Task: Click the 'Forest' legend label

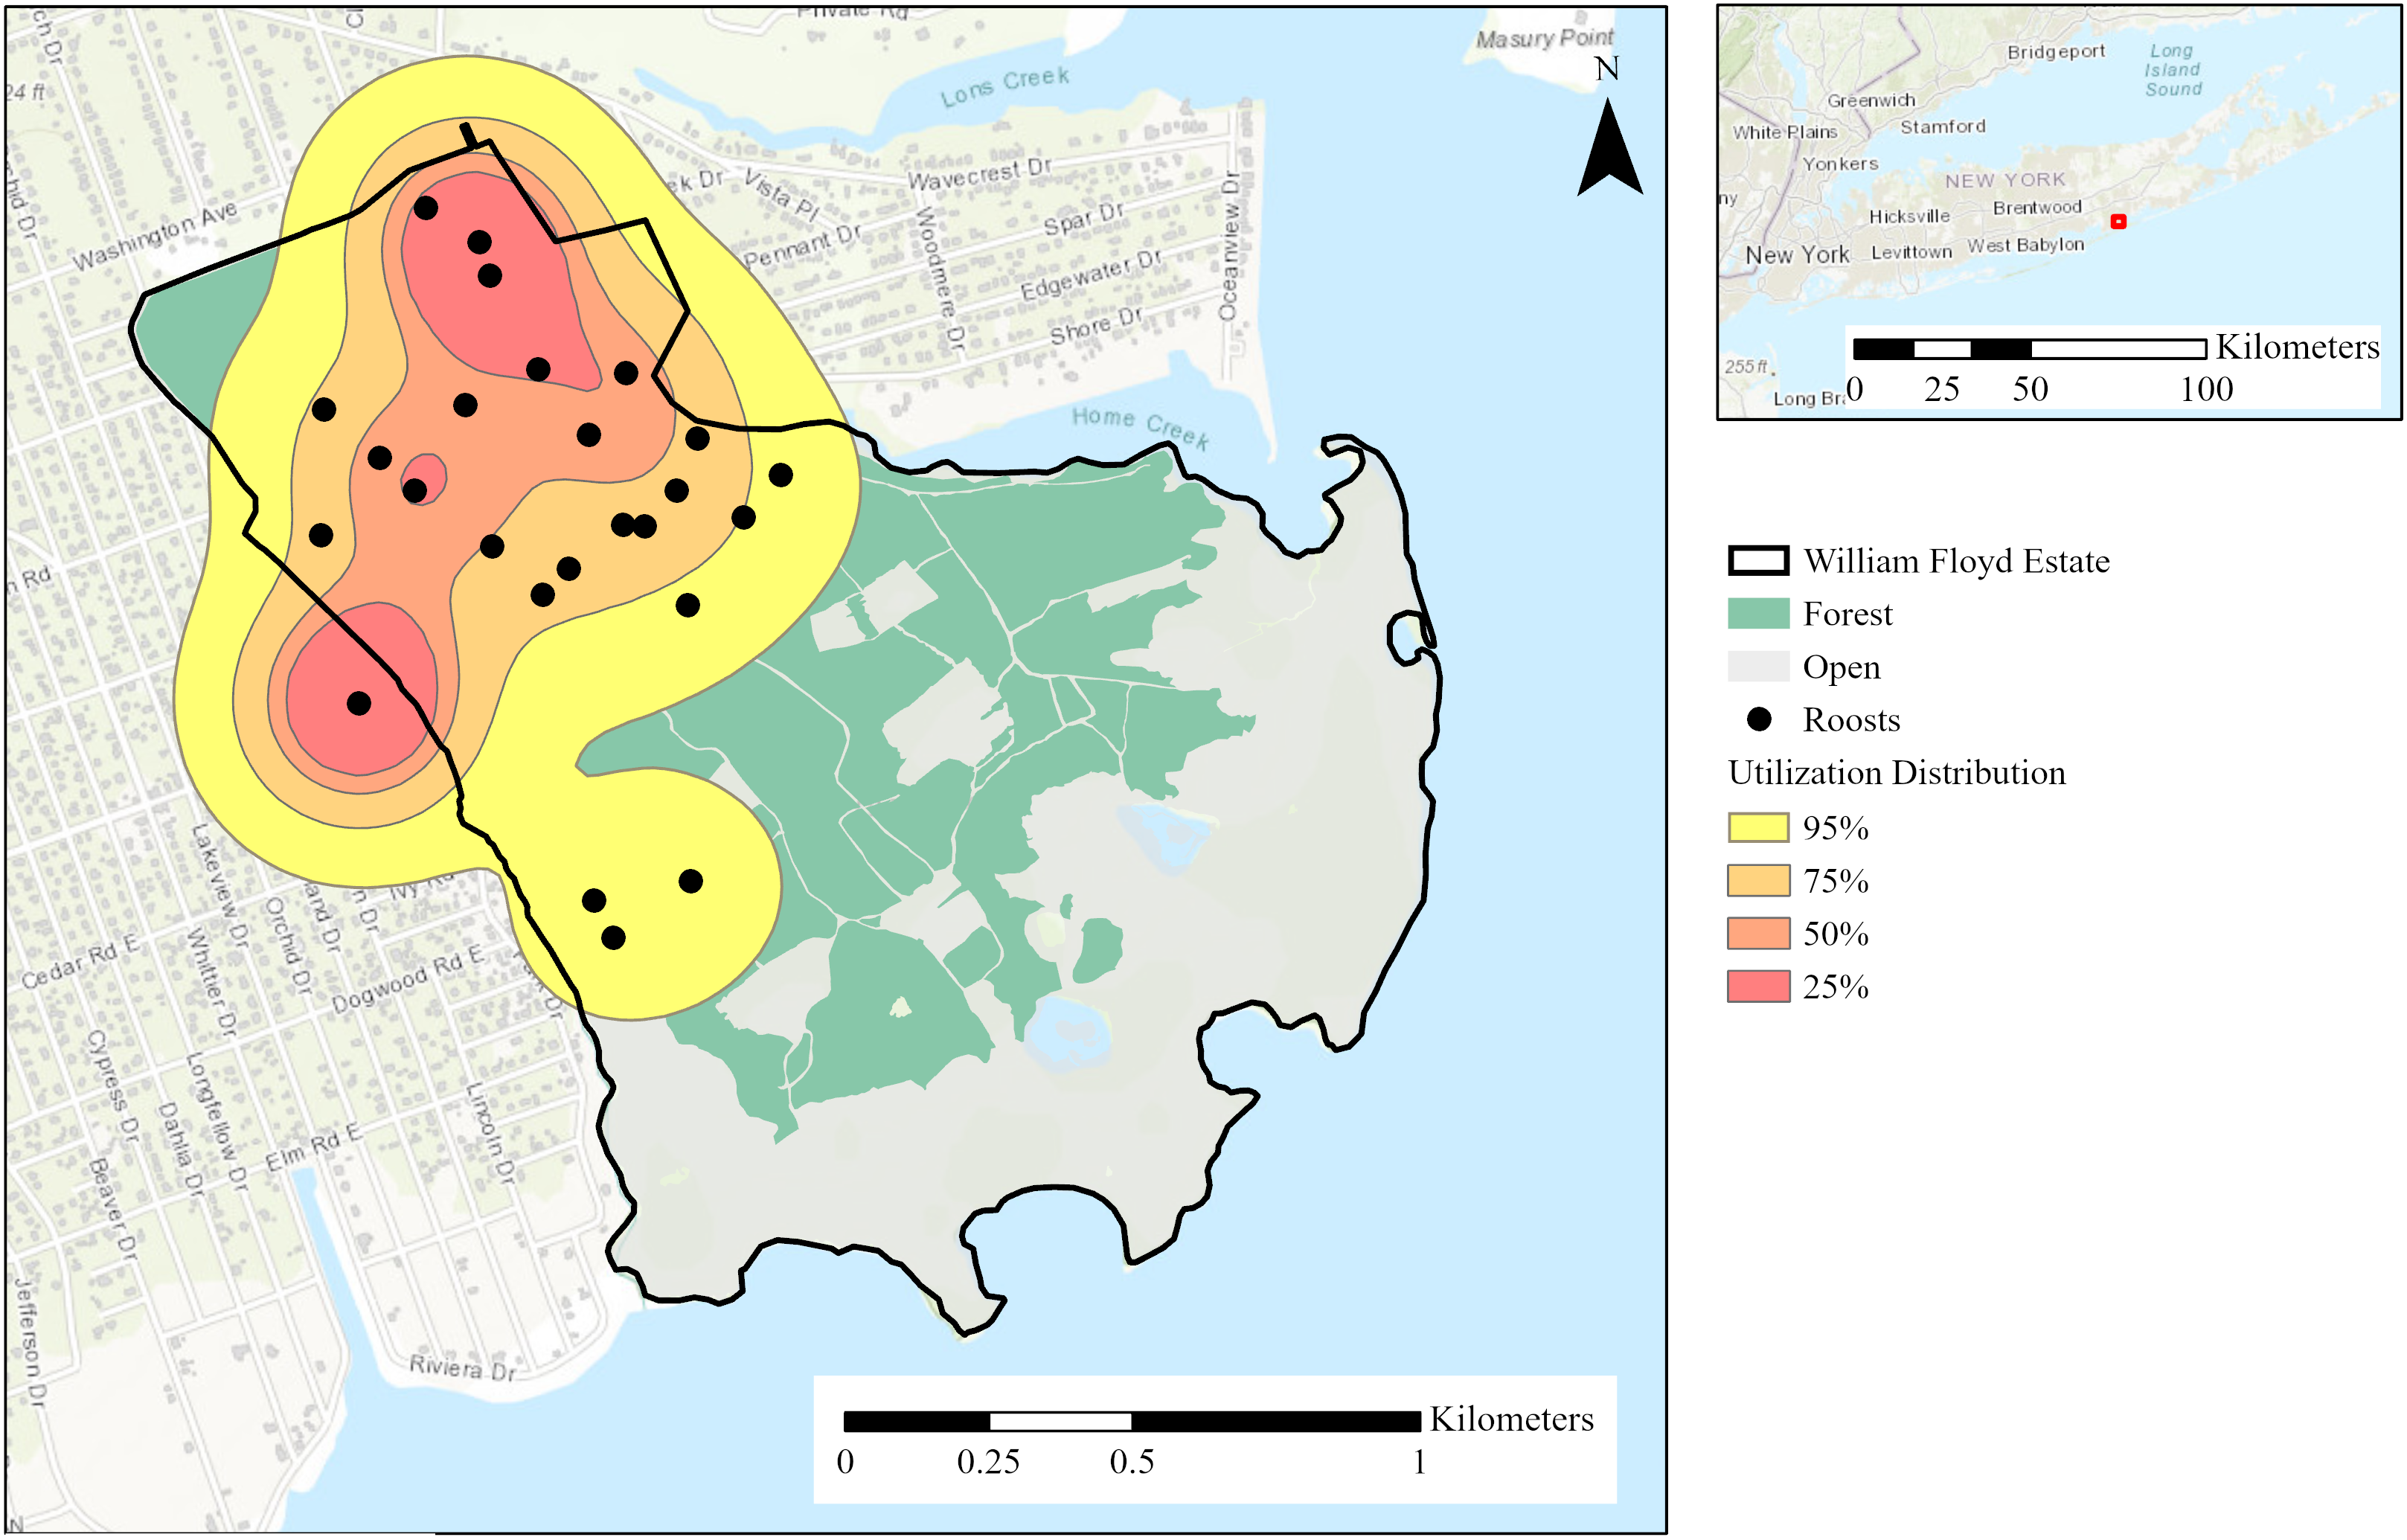Action: pyautogui.click(x=1847, y=614)
